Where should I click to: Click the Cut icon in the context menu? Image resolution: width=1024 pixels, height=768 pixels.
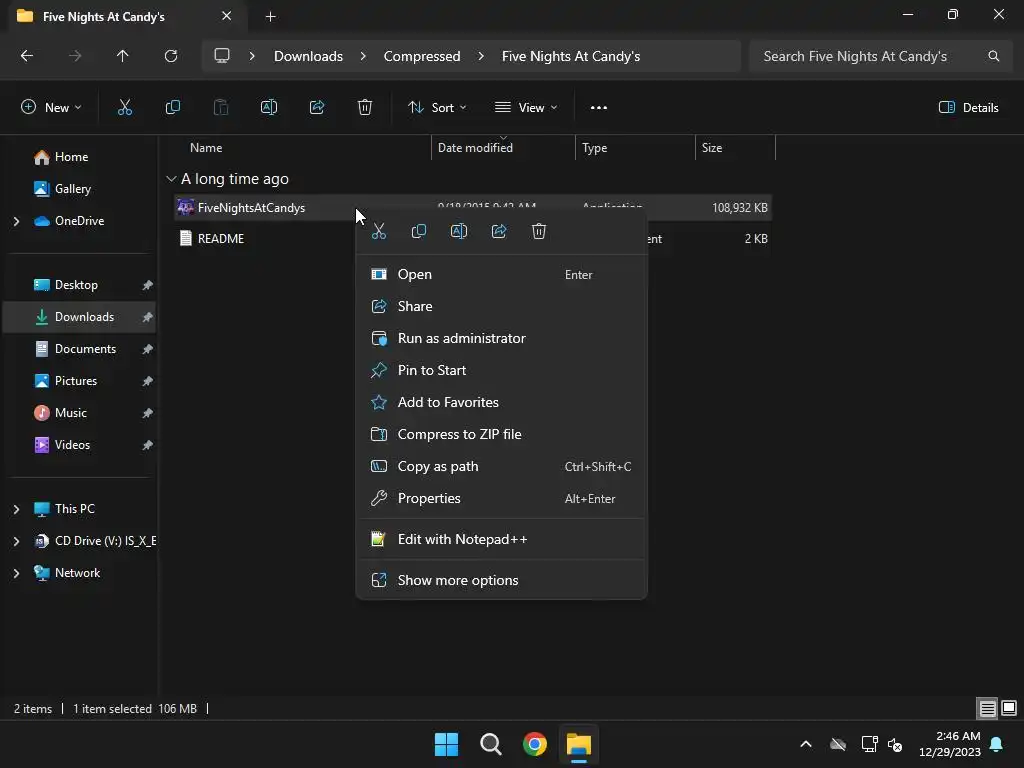click(x=379, y=231)
